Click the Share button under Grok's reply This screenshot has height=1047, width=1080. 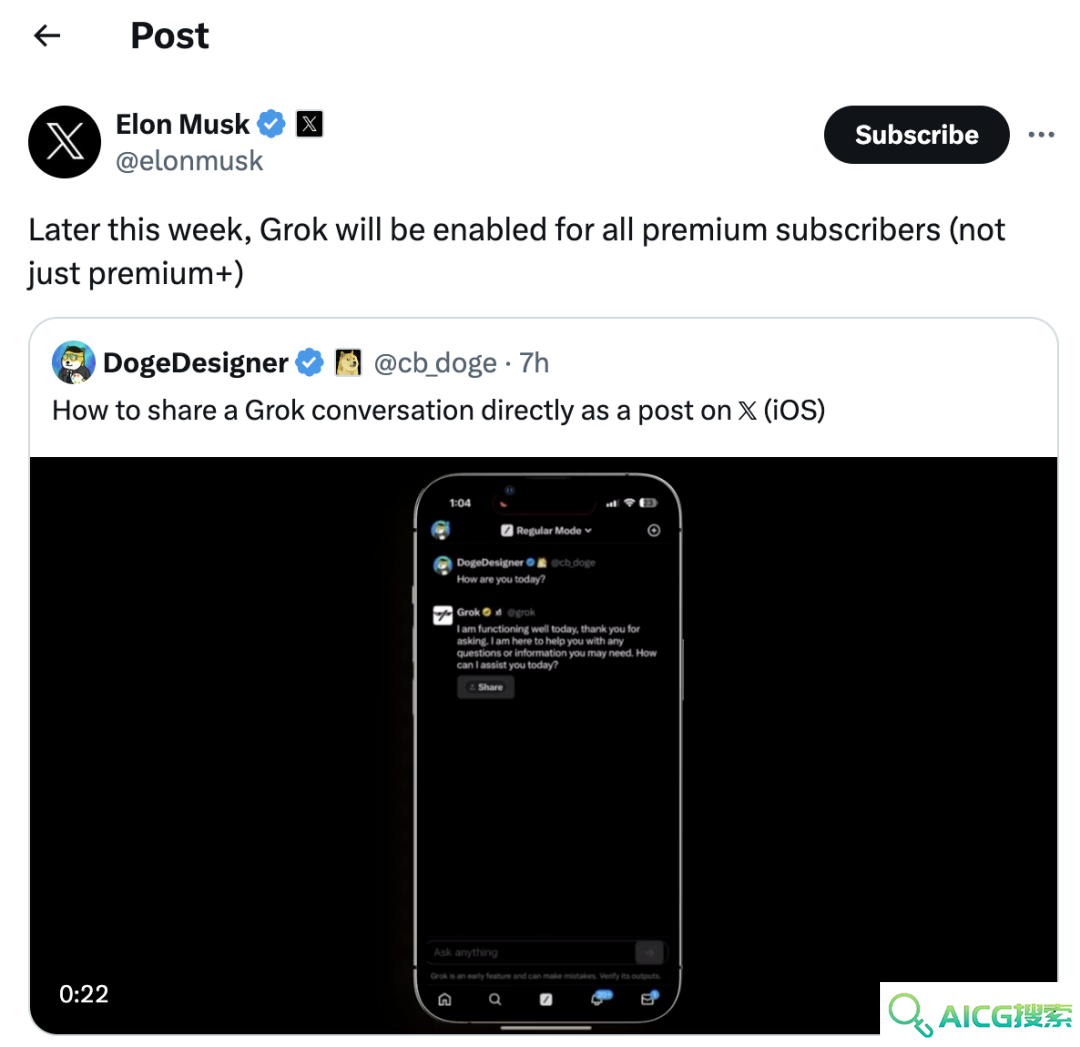[x=486, y=687]
